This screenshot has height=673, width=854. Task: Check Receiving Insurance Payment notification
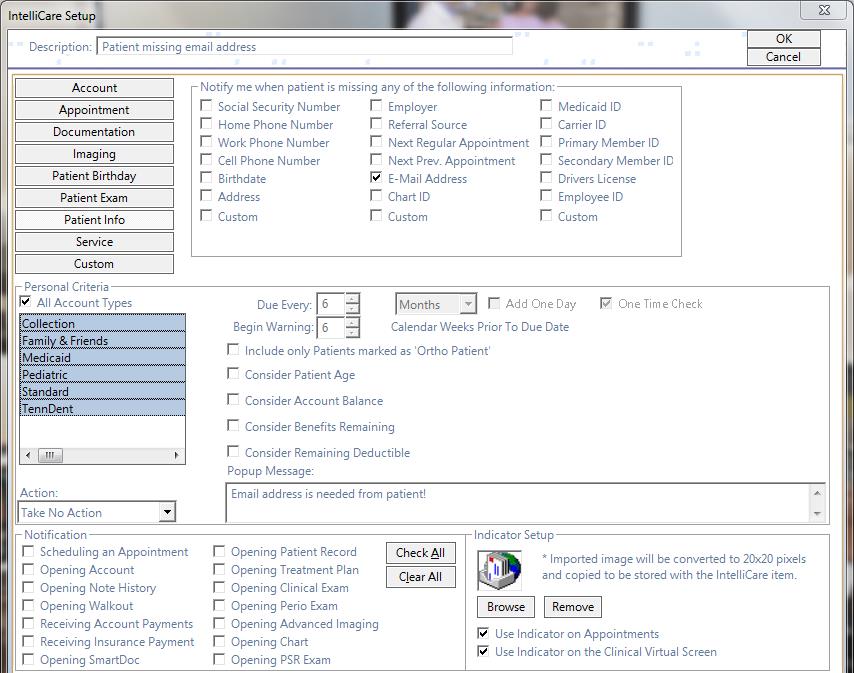[x=28, y=641]
